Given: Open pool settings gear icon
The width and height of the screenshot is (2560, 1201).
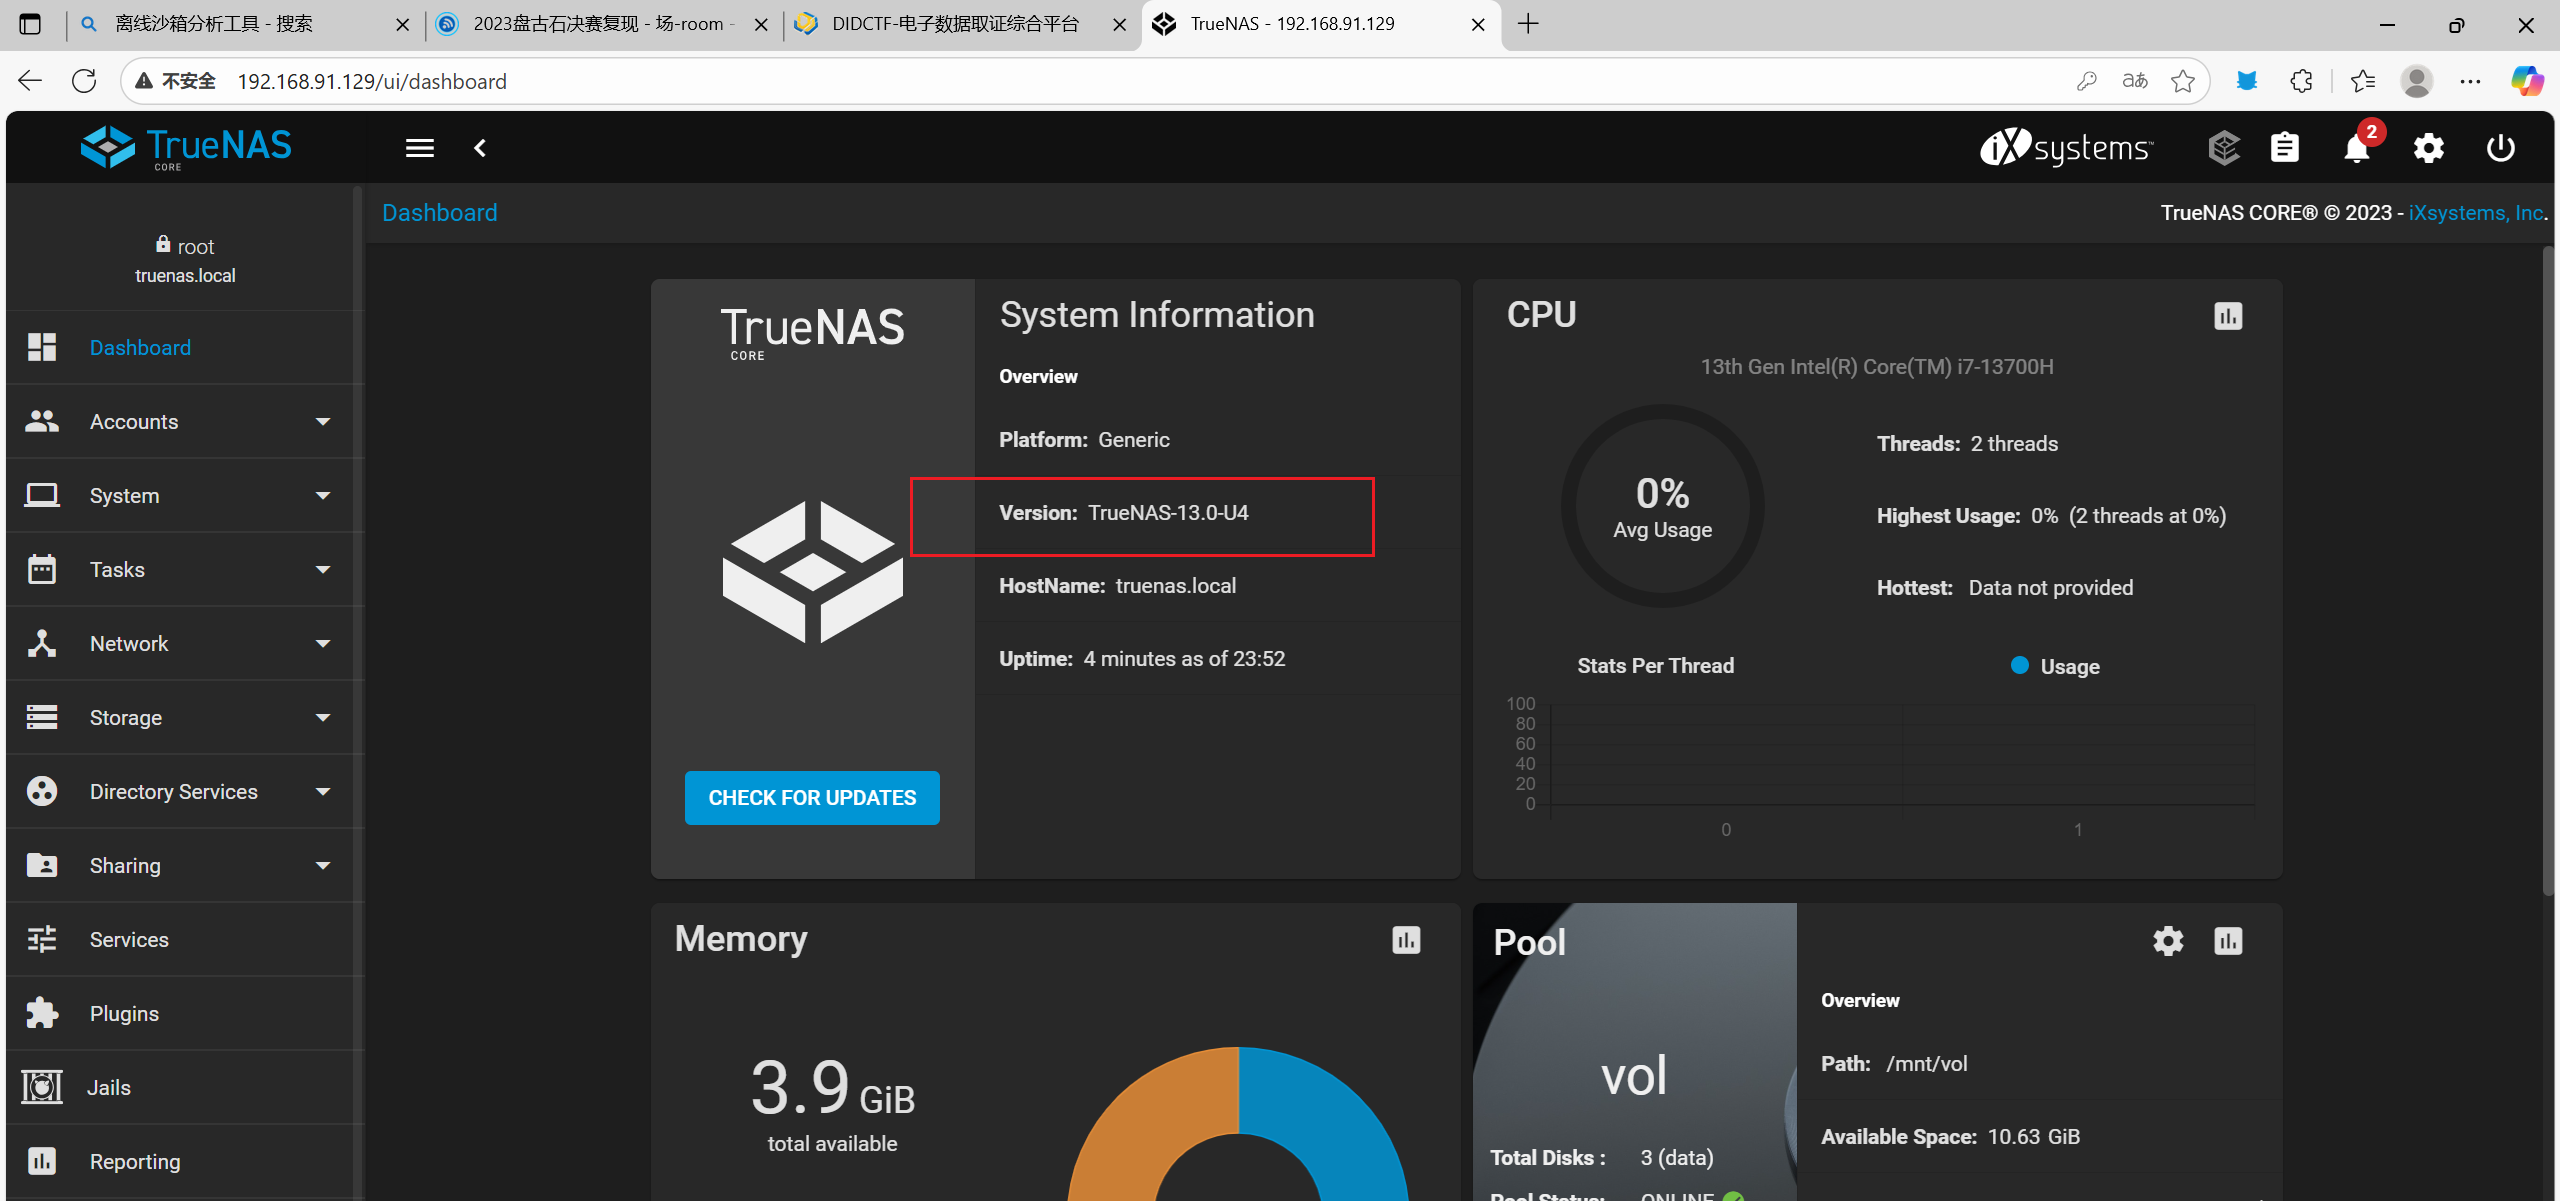Looking at the screenshot, I should click(x=2168, y=941).
